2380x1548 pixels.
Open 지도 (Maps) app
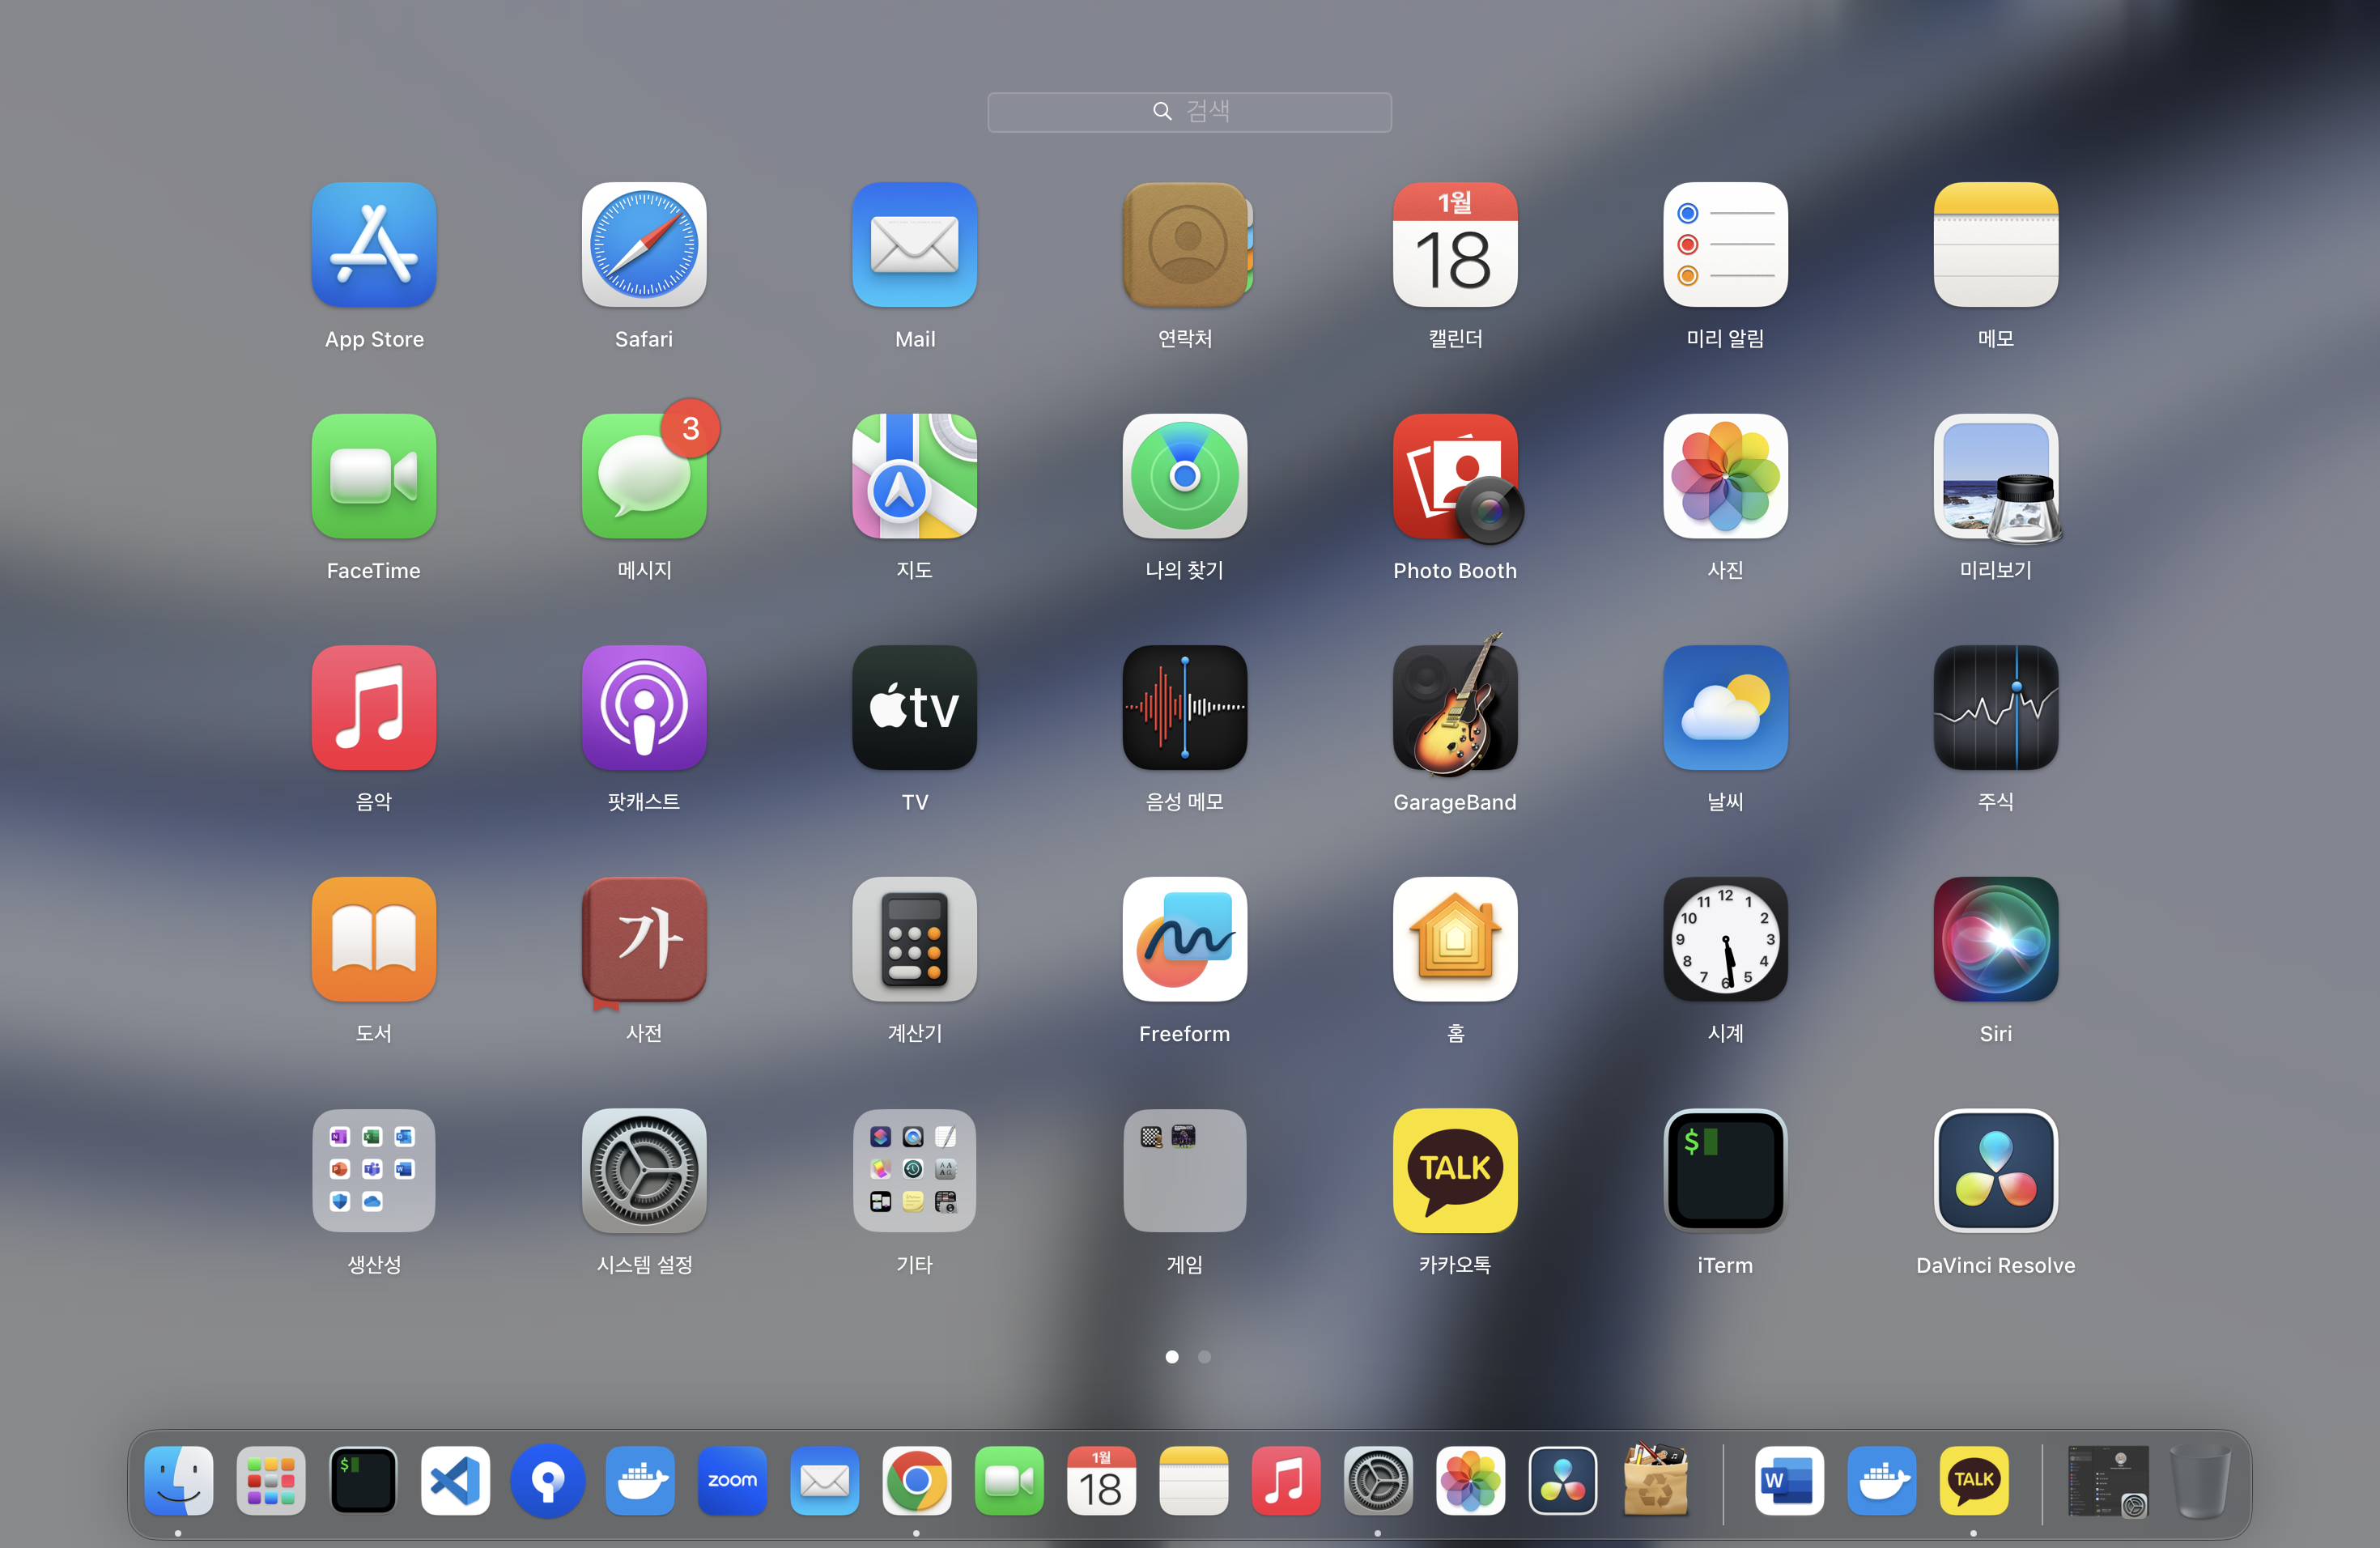point(914,476)
